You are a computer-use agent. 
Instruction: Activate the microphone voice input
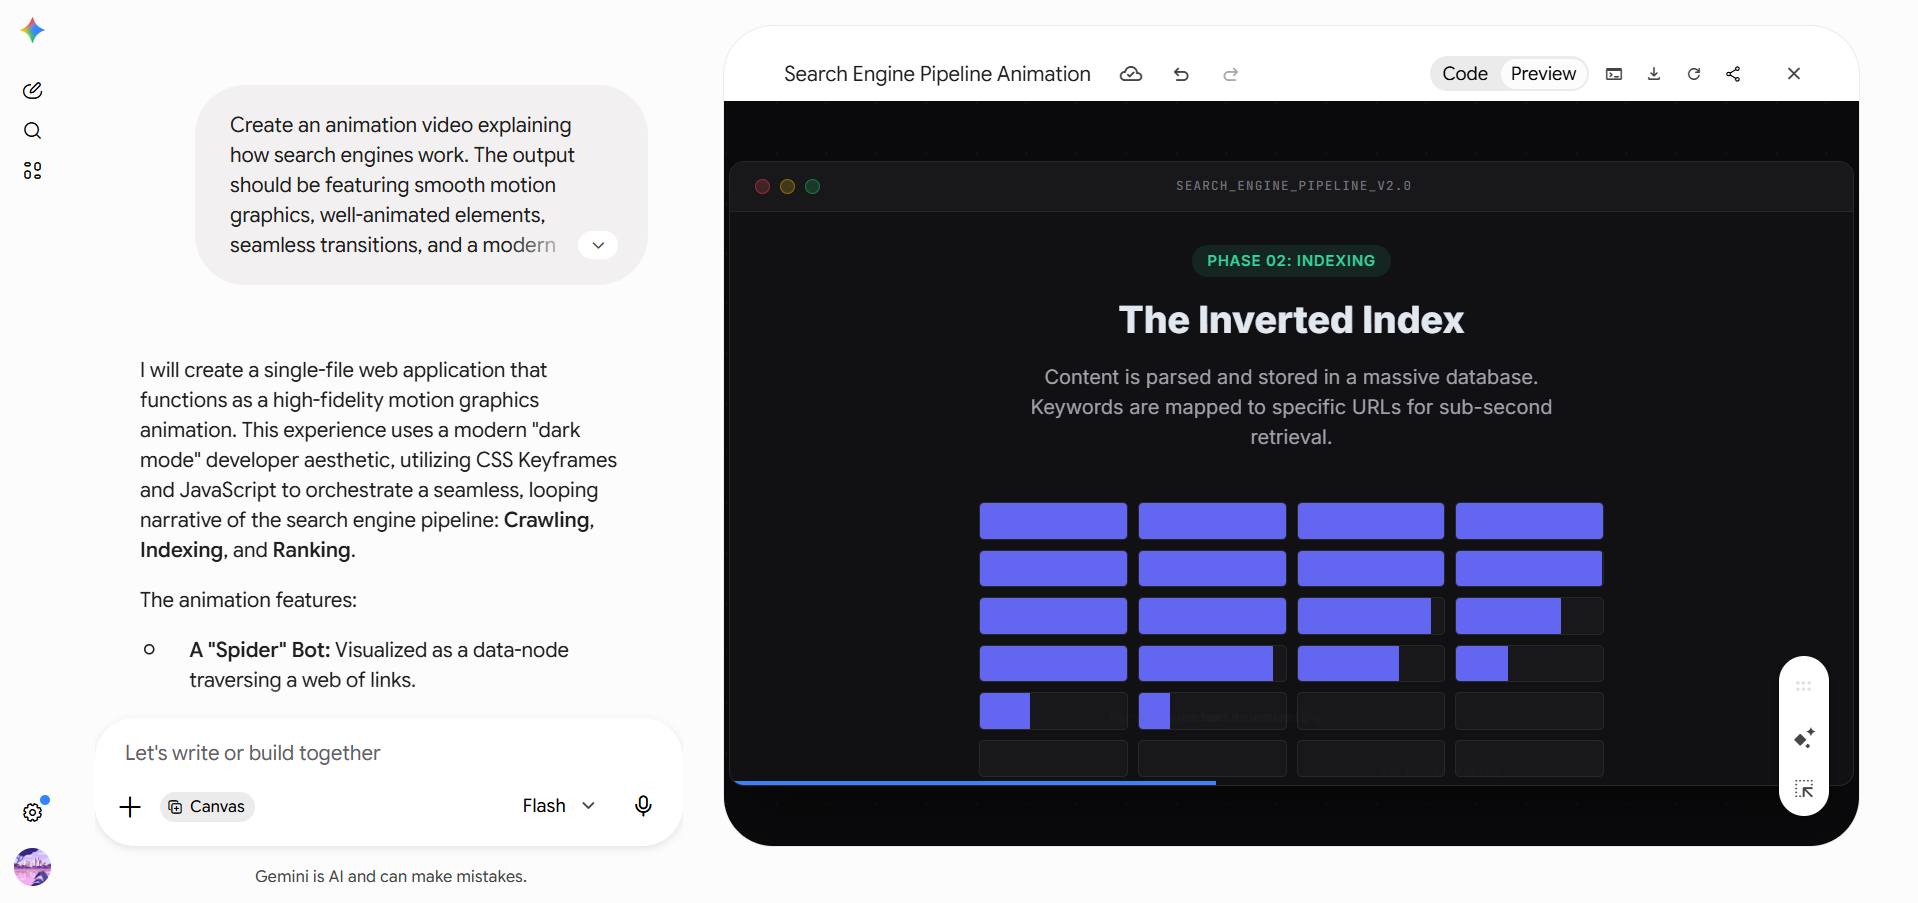[643, 806]
